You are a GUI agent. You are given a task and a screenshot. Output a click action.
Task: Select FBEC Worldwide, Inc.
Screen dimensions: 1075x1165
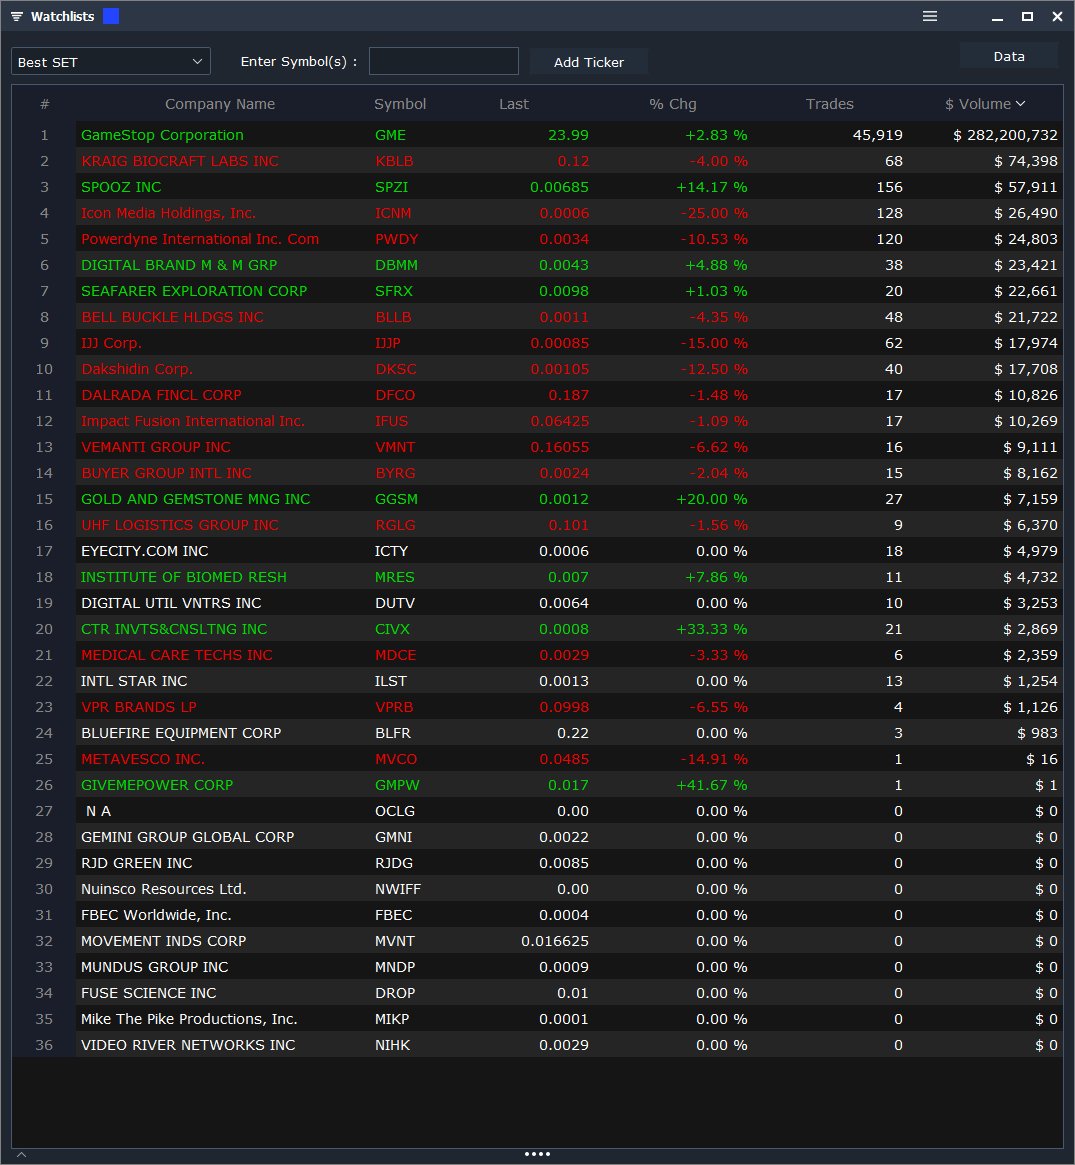tap(156, 915)
